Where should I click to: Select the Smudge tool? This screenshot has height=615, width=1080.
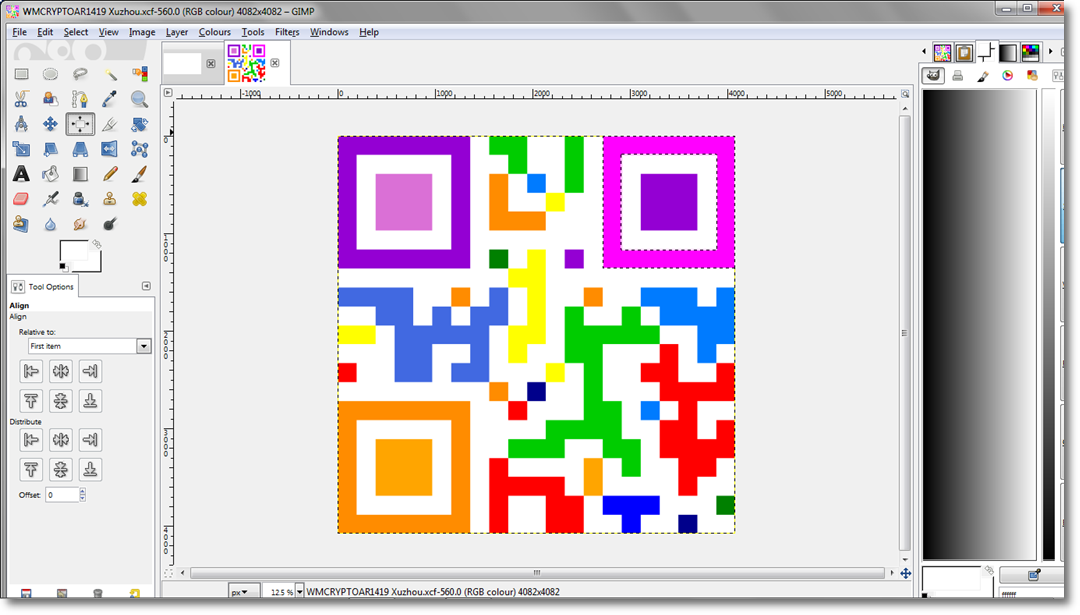pos(80,224)
